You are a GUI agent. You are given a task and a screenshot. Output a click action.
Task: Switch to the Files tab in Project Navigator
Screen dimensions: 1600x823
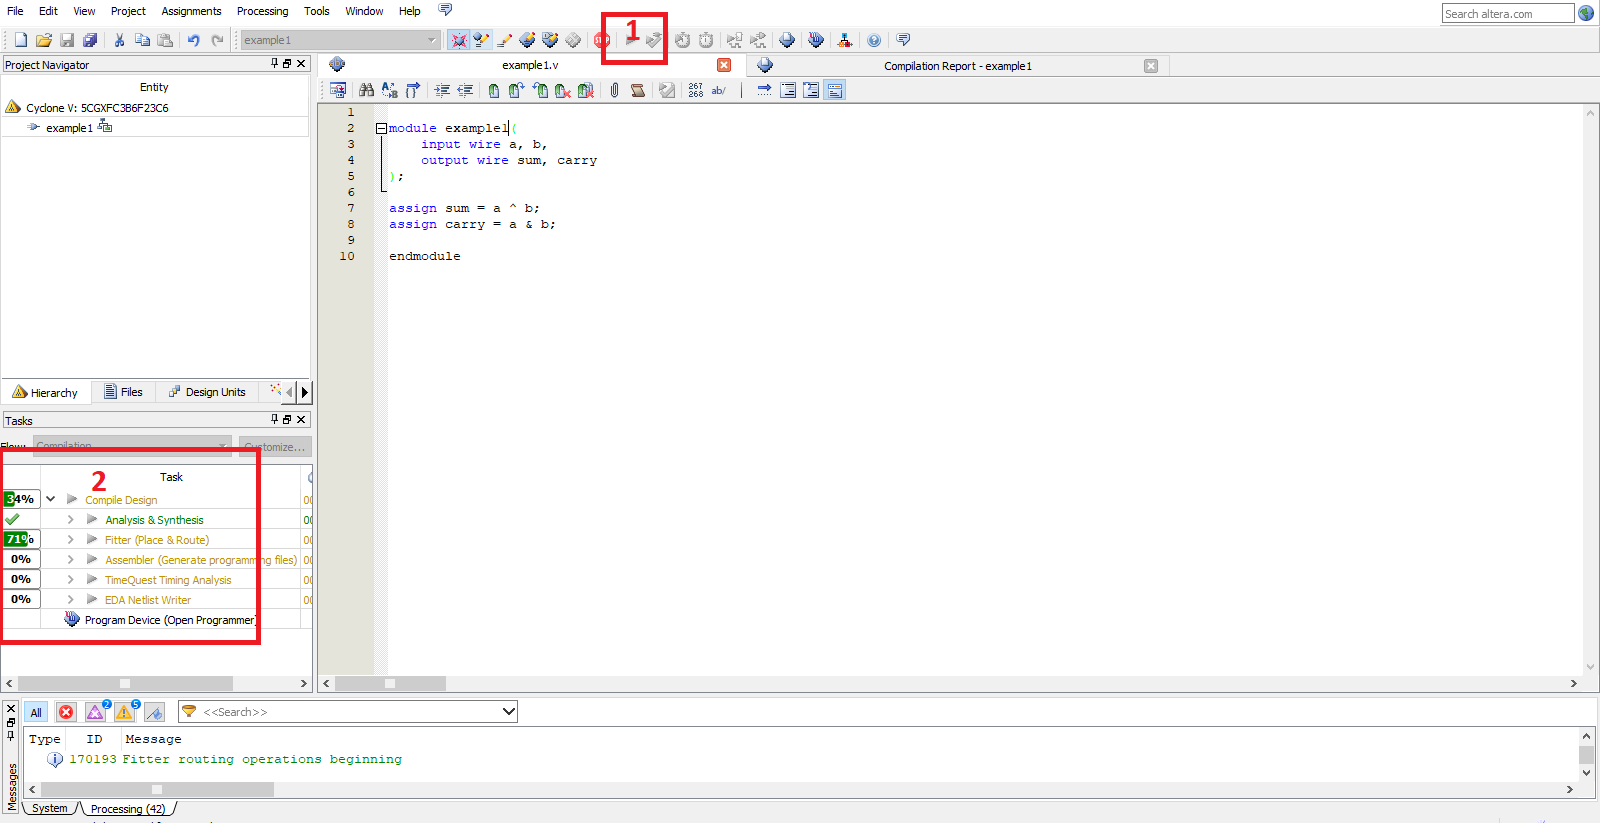124,392
